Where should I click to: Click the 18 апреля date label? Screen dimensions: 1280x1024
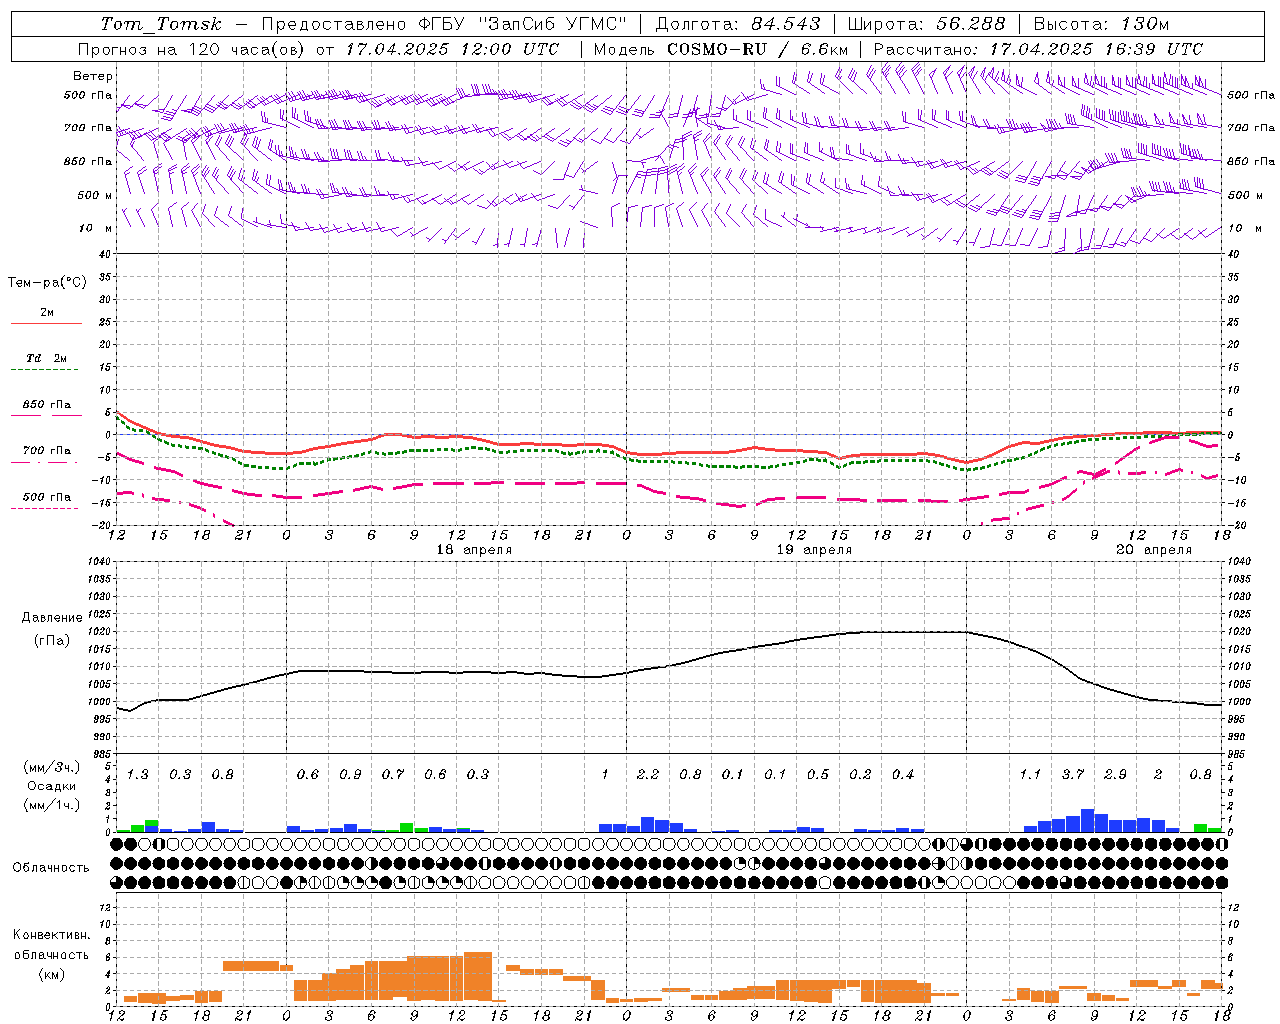pyautogui.click(x=475, y=550)
